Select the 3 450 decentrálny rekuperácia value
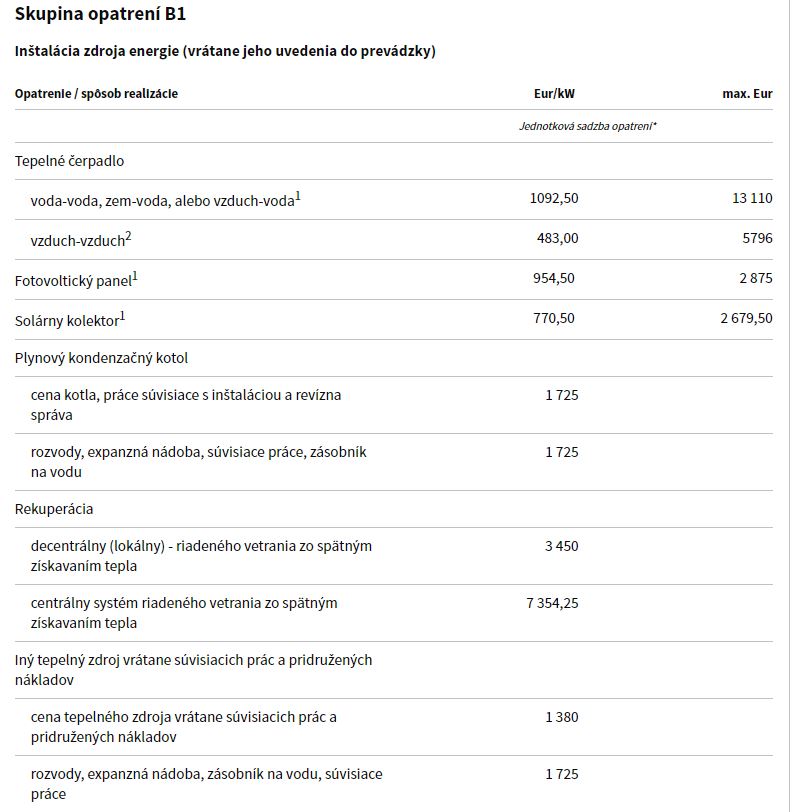This screenshot has width=792, height=812. click(561, 546)
